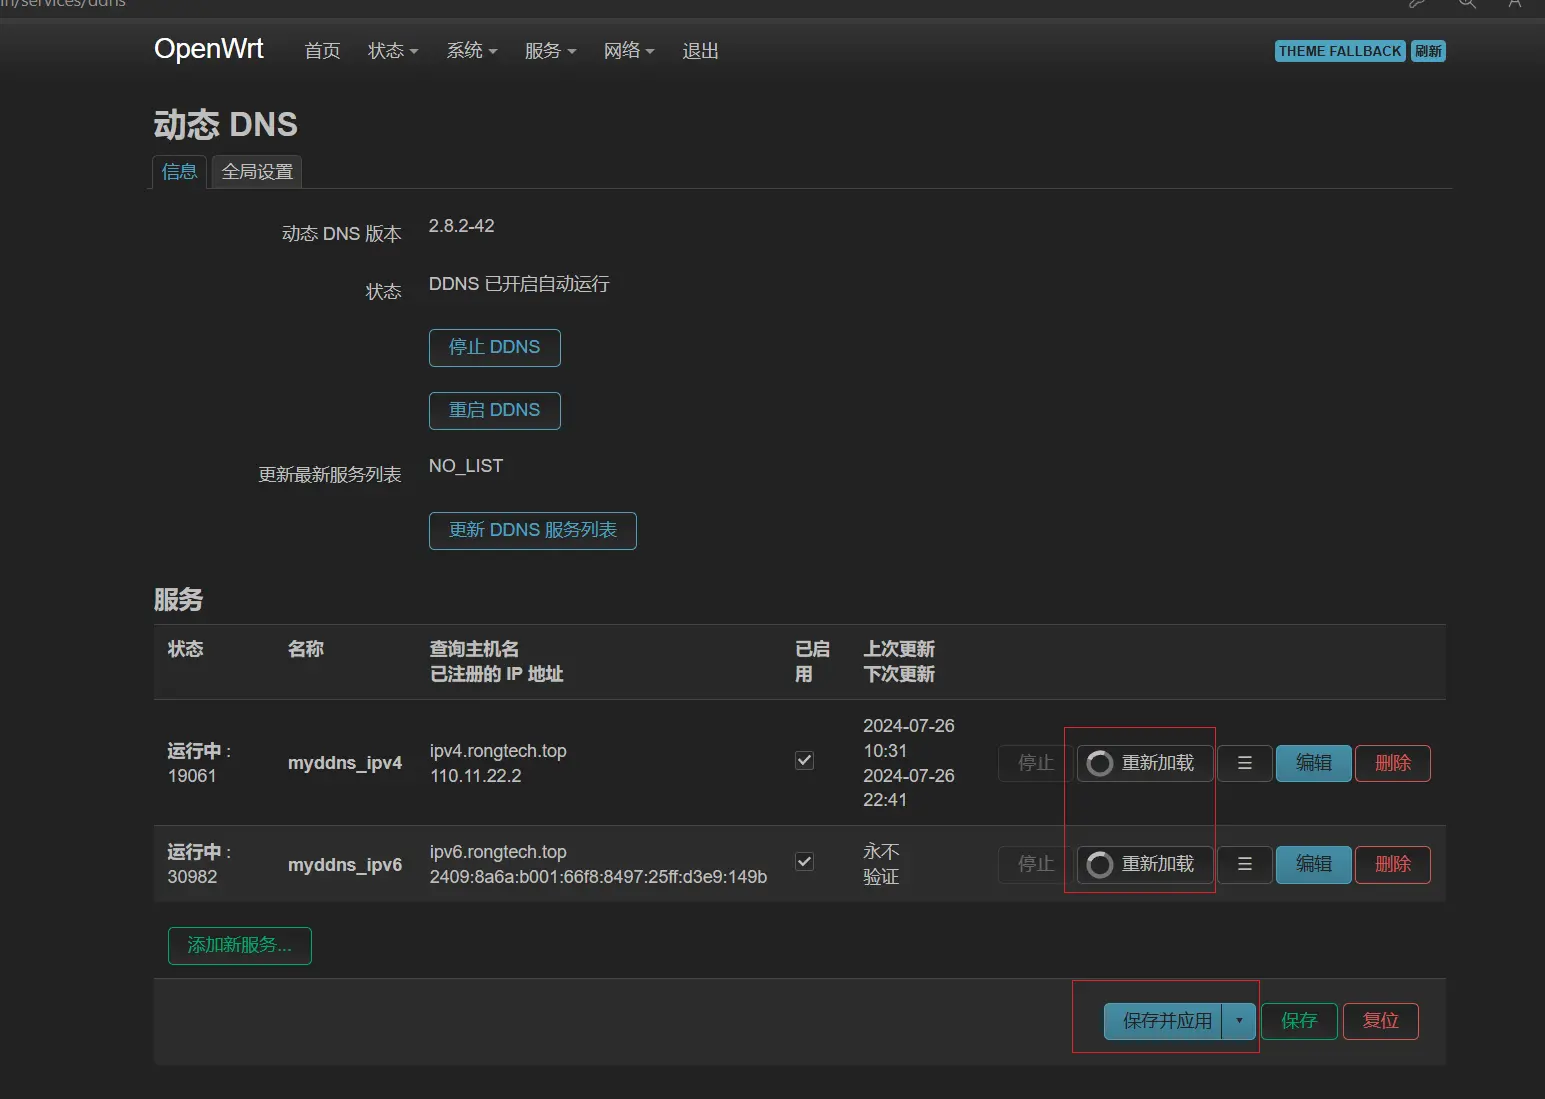Click the OpenWrt brand logo
This screenshot has height=1099, width=1545.
(209, 49)
